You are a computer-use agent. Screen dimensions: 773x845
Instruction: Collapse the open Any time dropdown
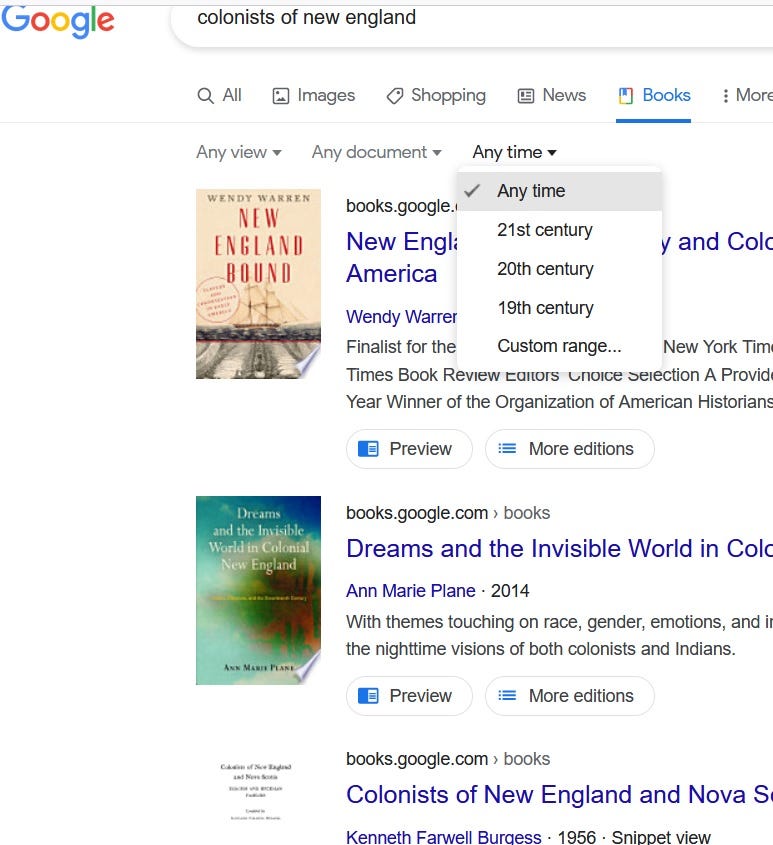513,152
